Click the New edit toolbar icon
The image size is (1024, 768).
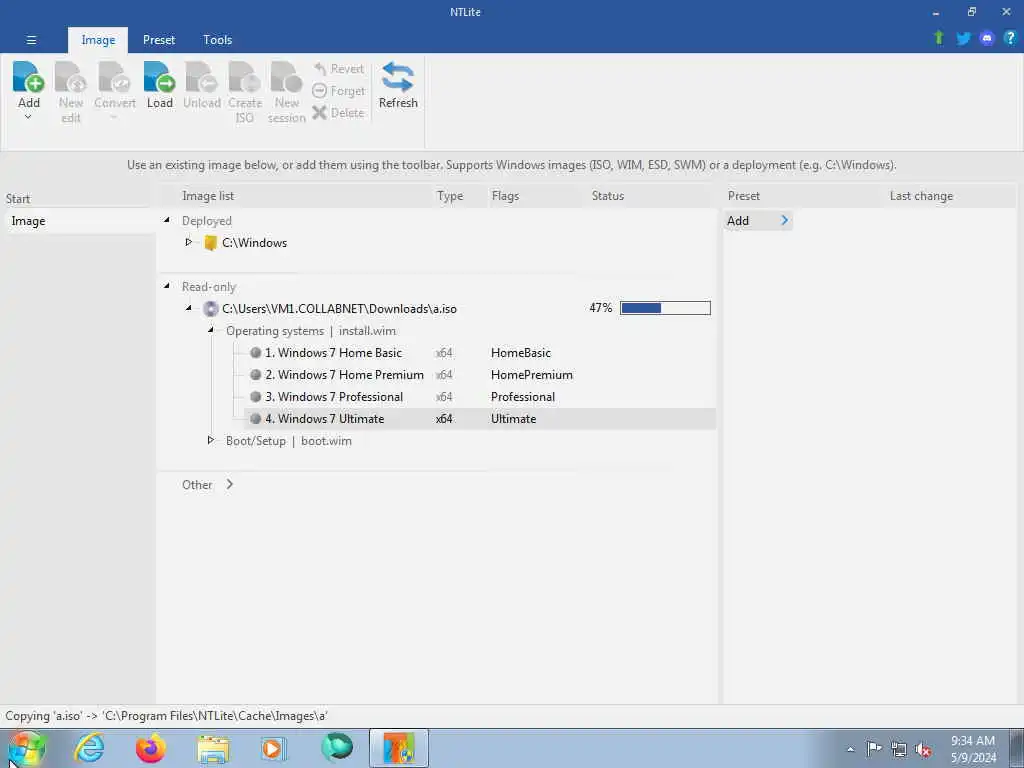[71, 78]
